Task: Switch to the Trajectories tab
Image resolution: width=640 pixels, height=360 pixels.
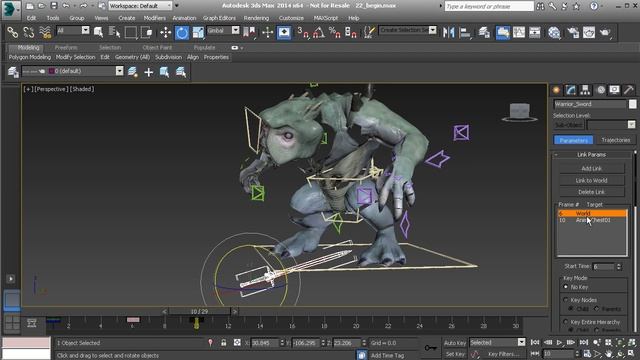Action: click(616, 140)
